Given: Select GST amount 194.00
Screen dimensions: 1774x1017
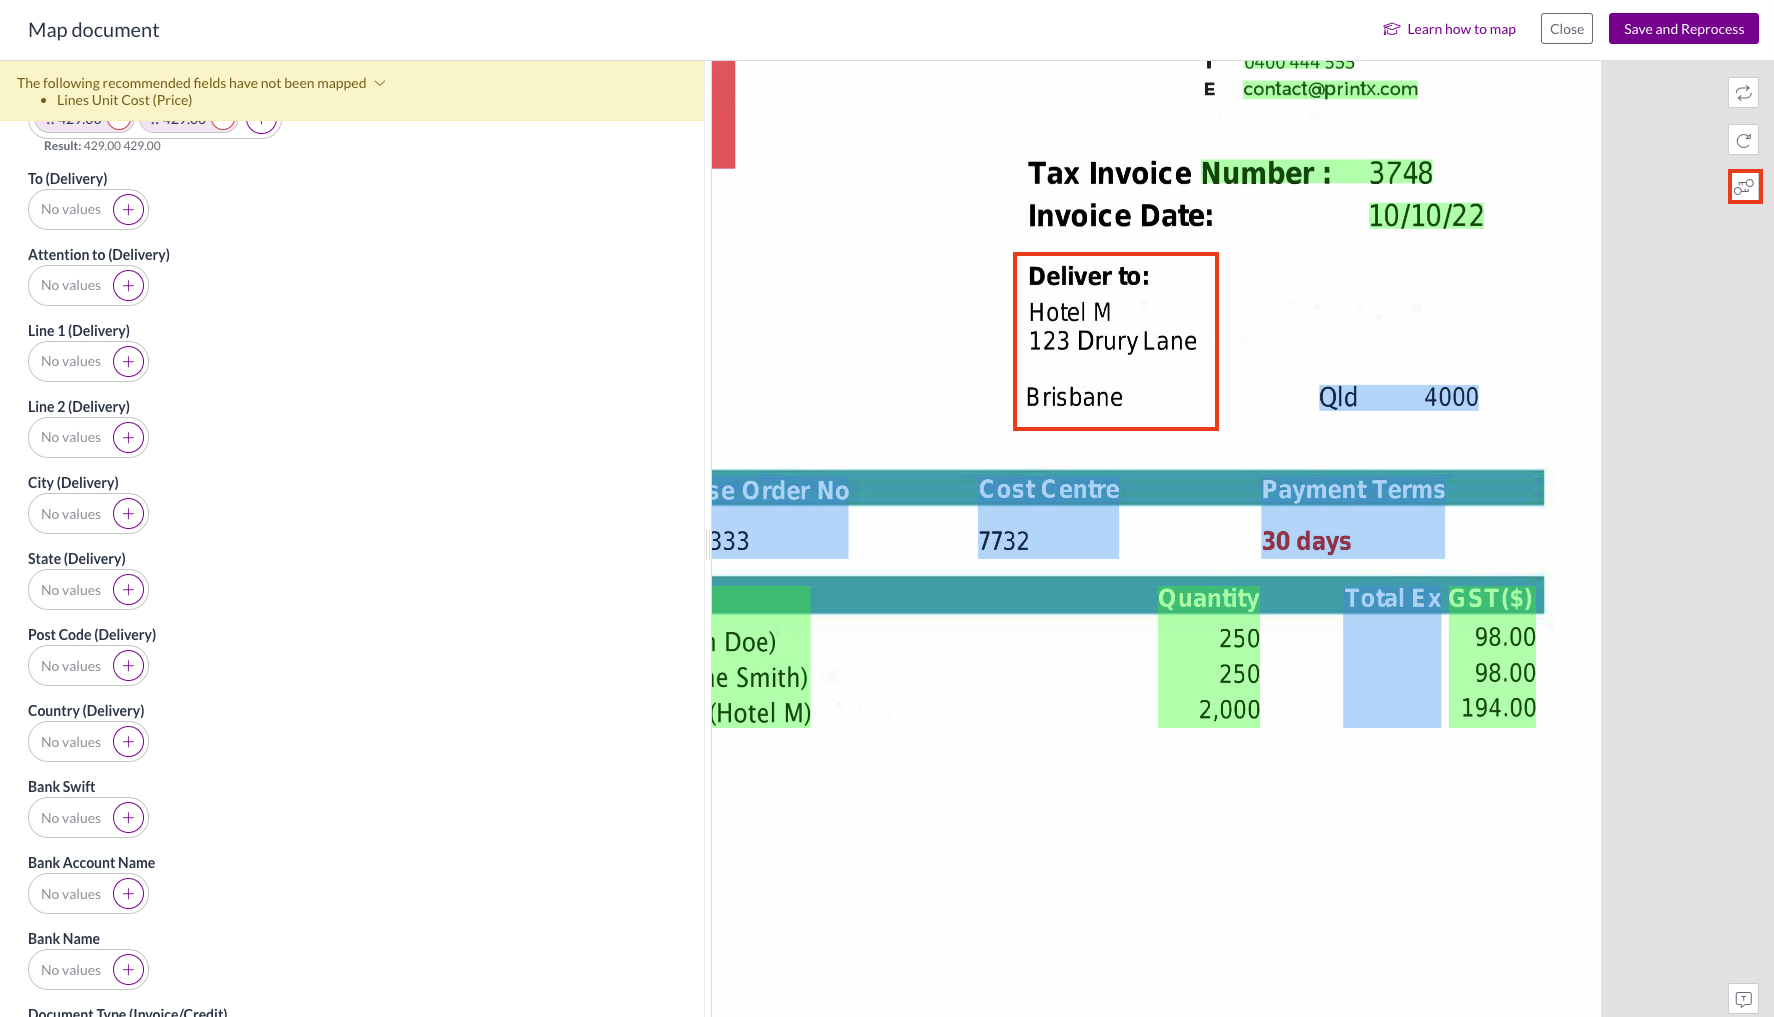Looking at the screenshot, I should tap(1498, 709).
